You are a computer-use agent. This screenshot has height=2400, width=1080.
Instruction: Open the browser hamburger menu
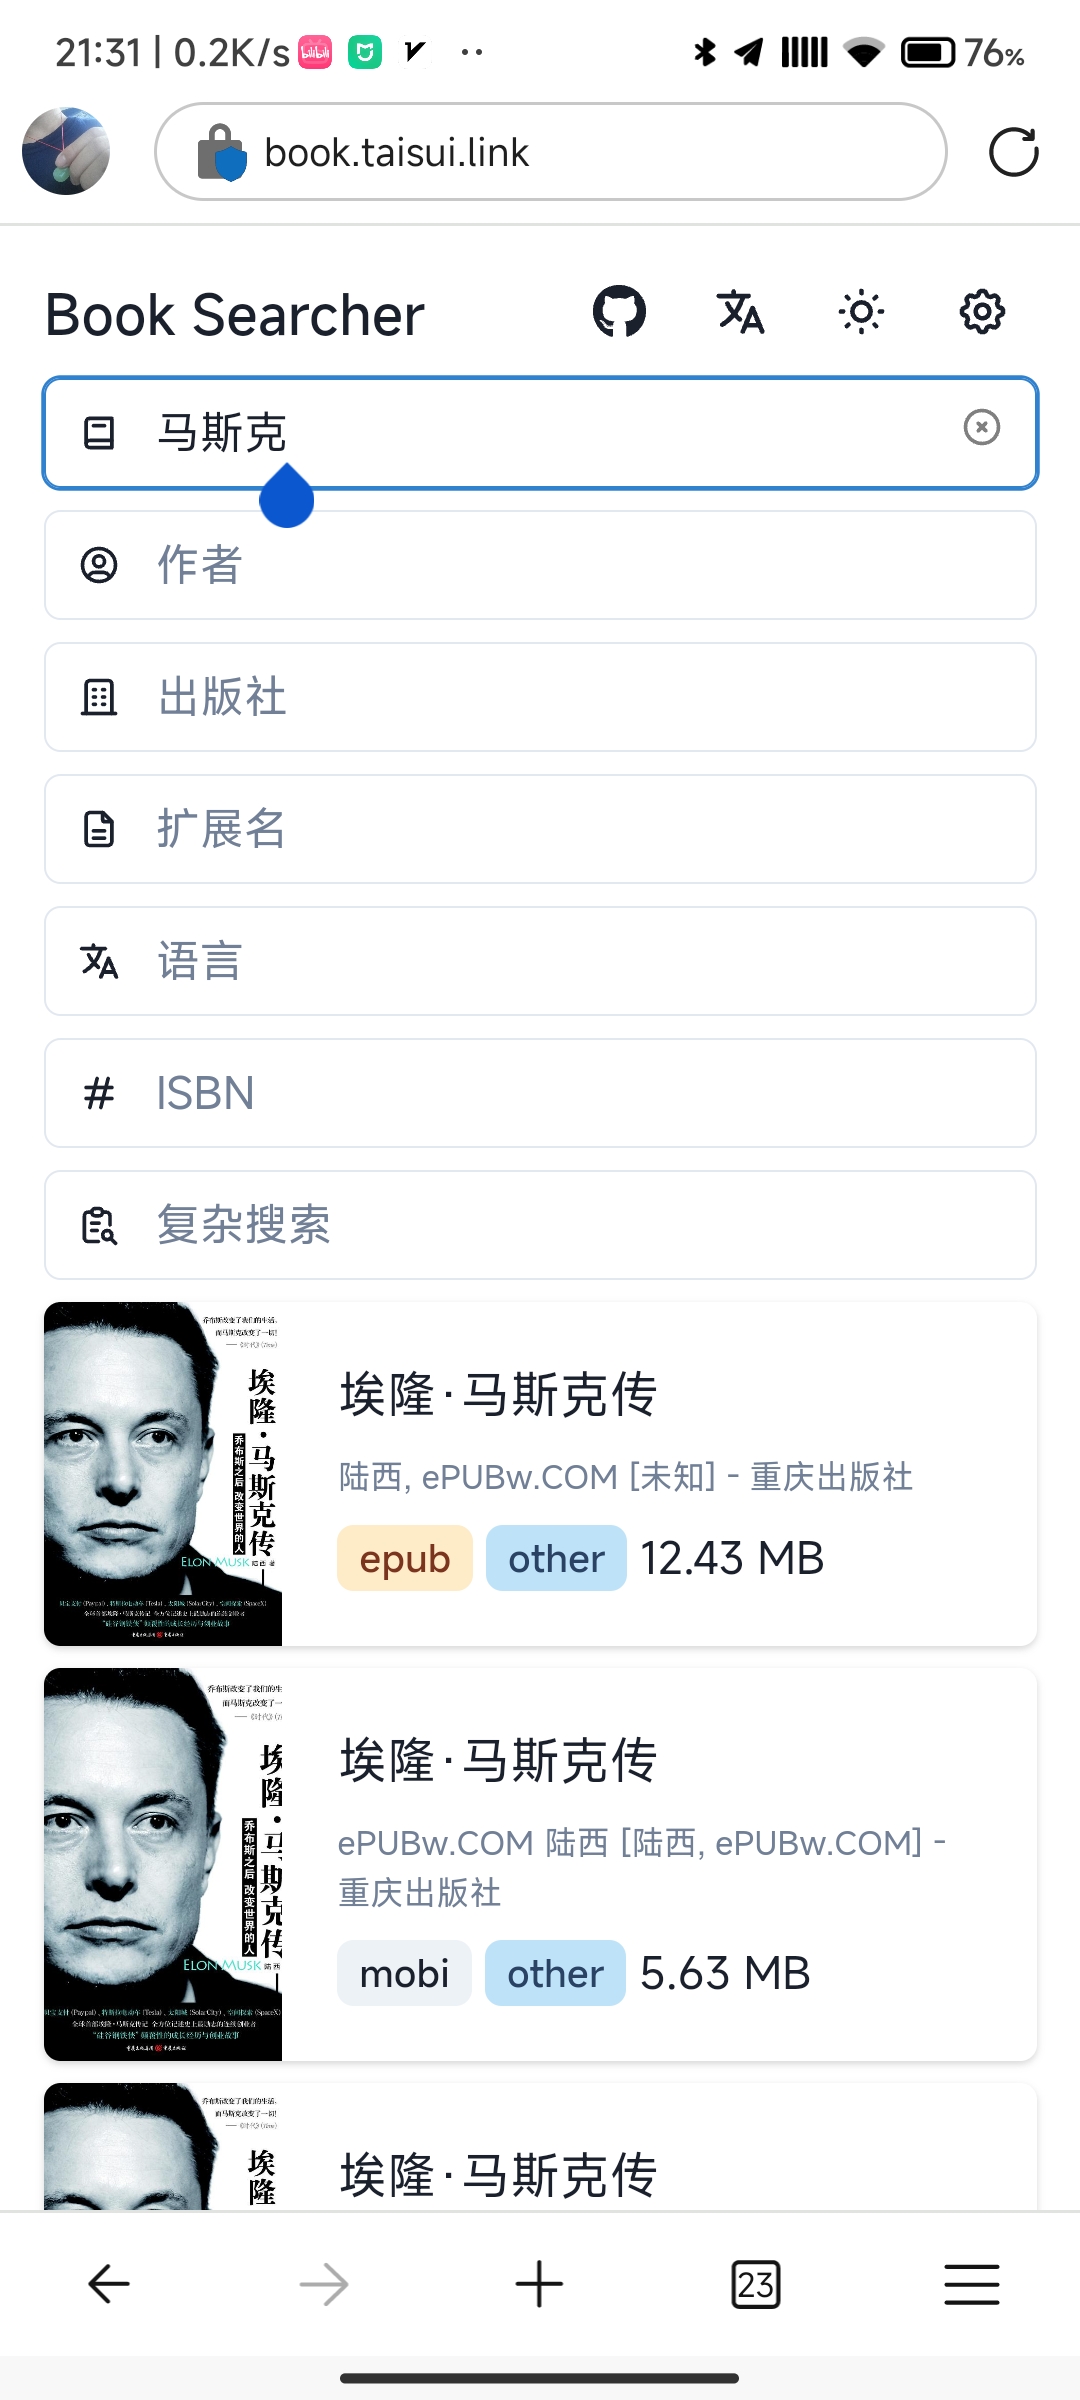click(971, 2284)
